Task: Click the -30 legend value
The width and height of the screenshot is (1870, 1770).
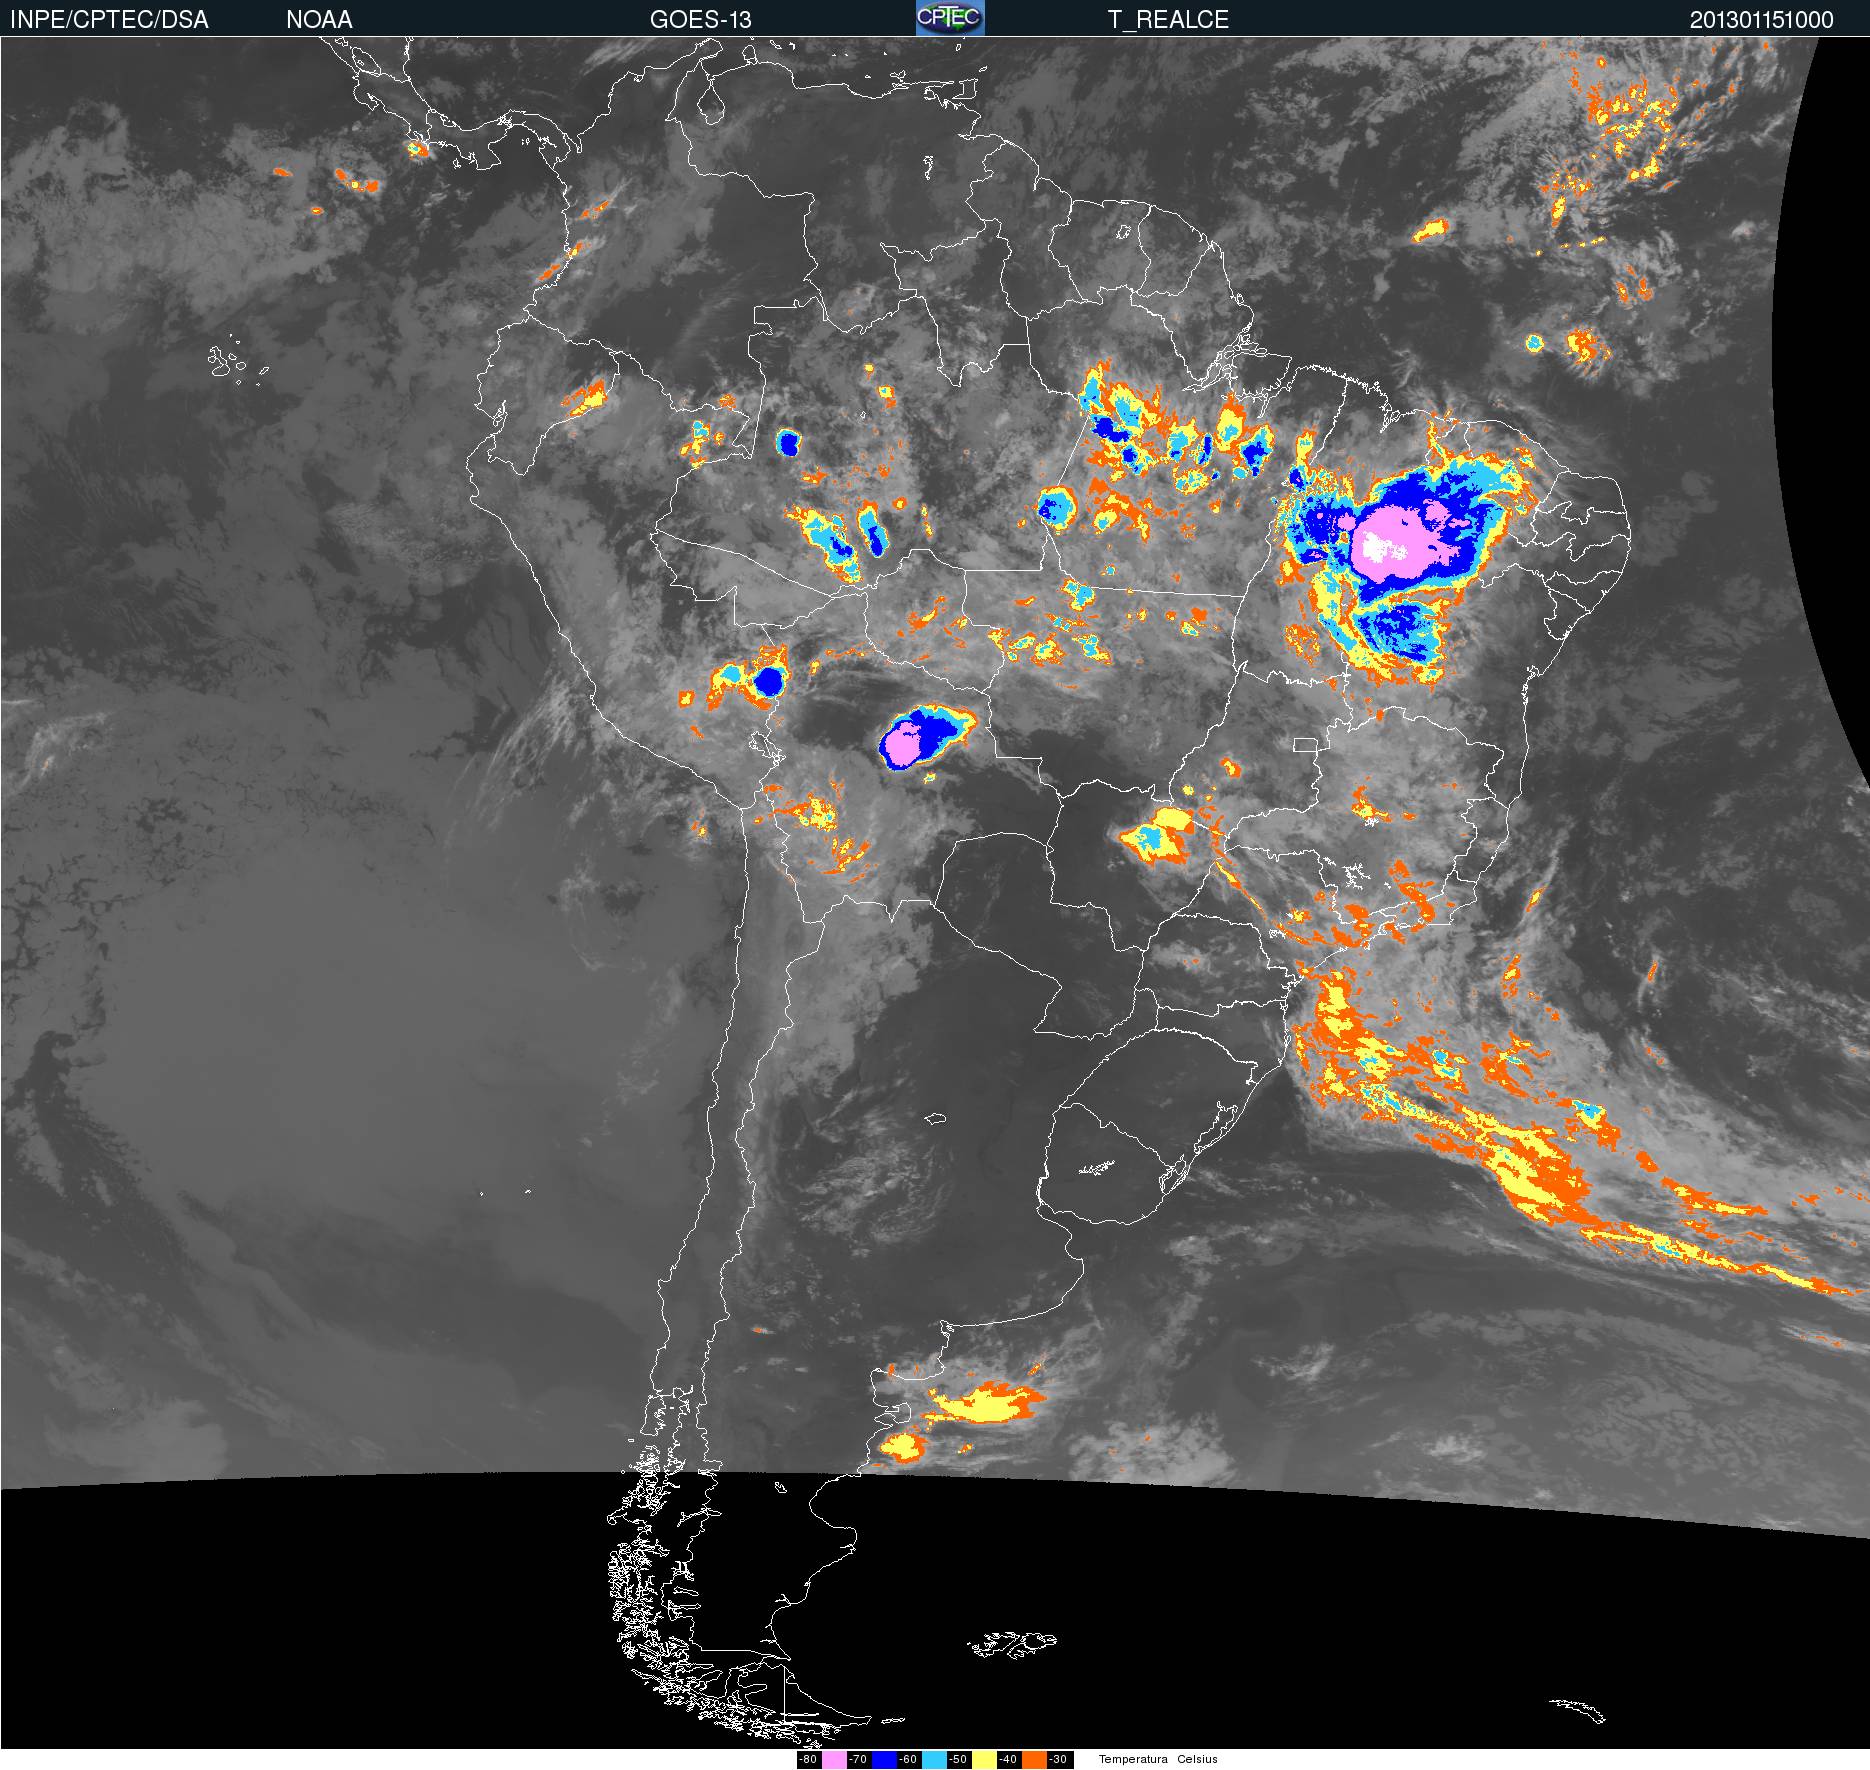Action: point(1058,1760)
